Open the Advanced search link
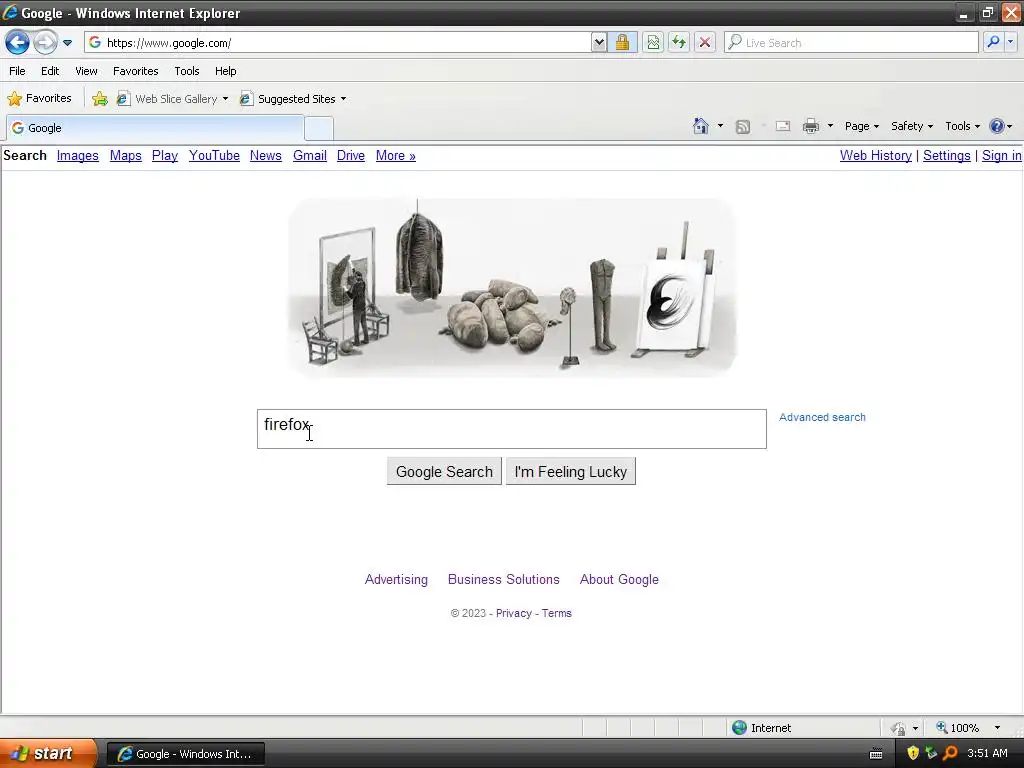 coord(822,417)
